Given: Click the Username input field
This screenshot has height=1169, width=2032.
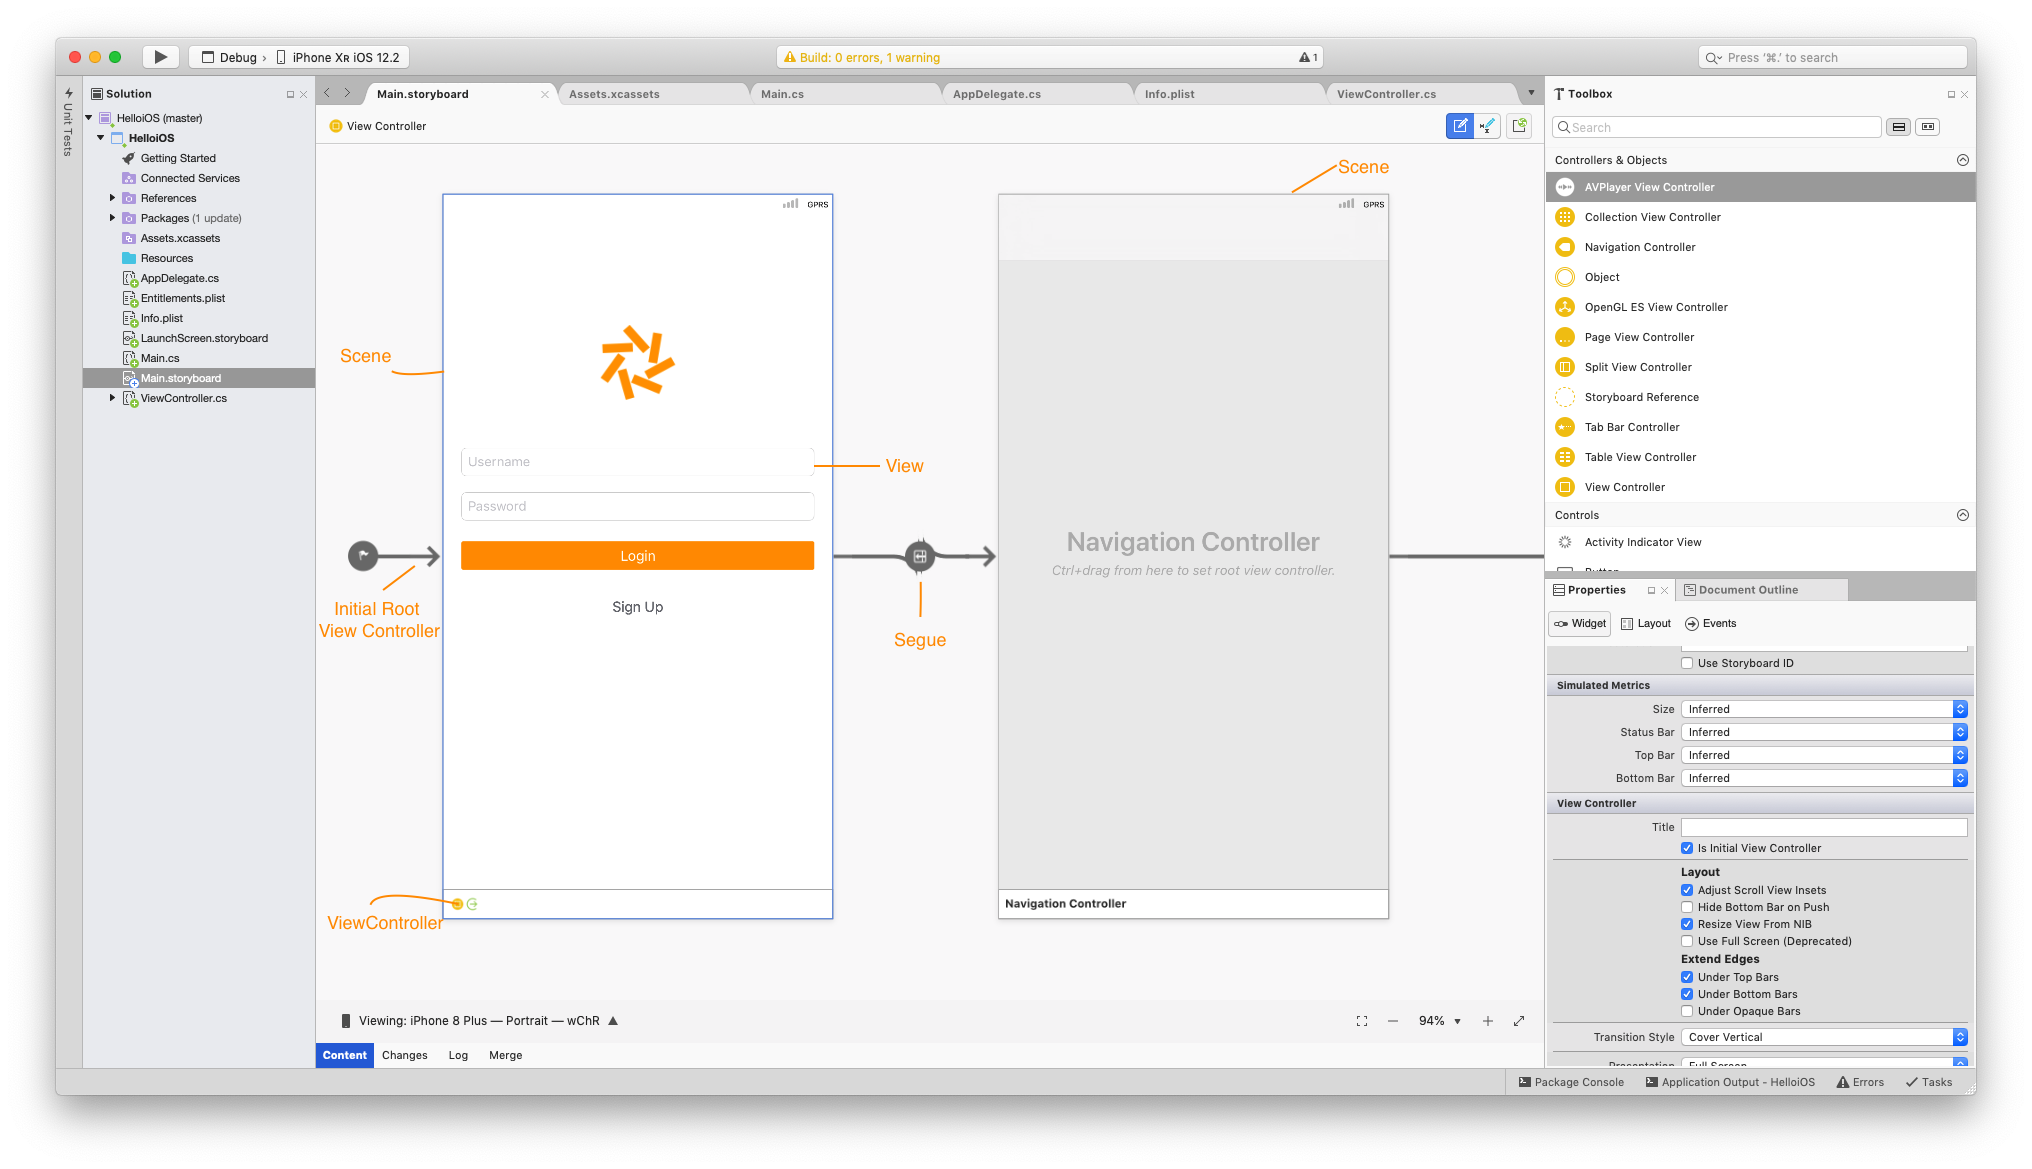Looking at the screenshot, I should click(x=638, y=460).
